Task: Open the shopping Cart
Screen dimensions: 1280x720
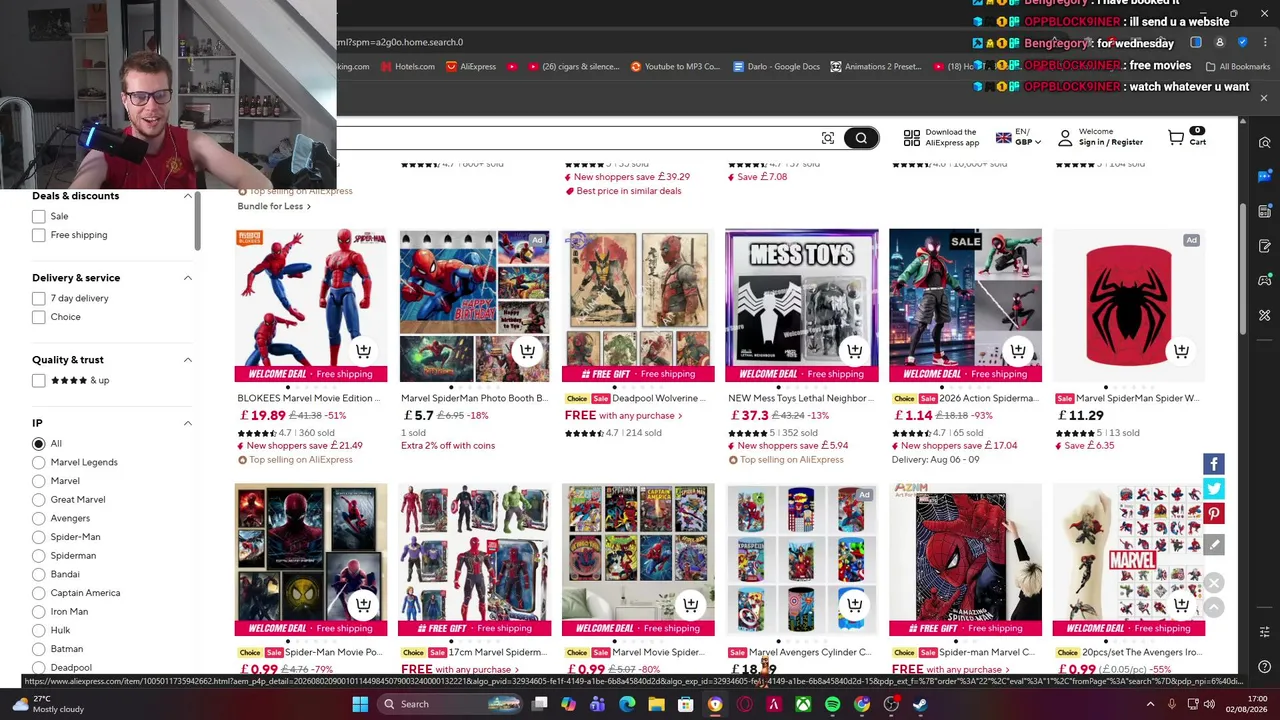Action: point(1187,137)
